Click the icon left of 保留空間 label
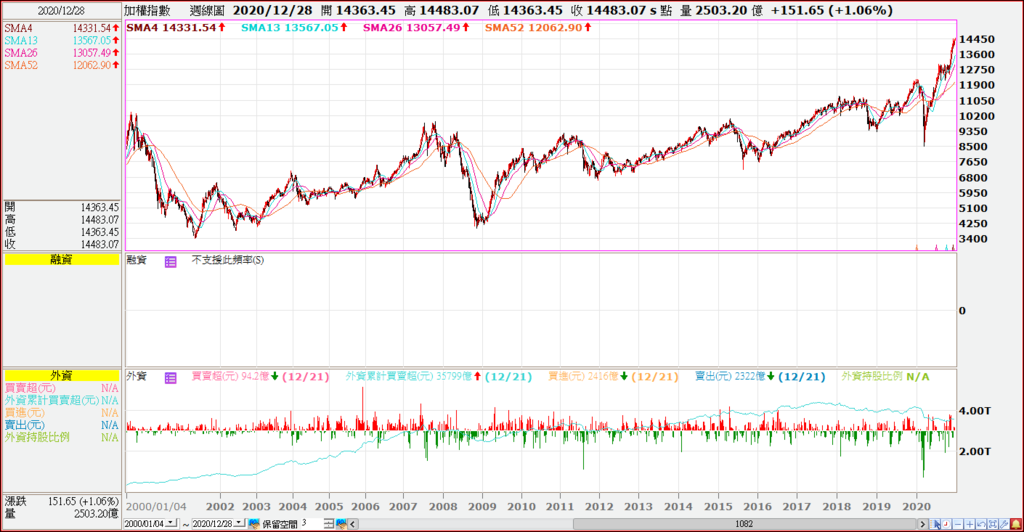The width and height of the screenshot is (1024, 532). [x=254, y=524]
